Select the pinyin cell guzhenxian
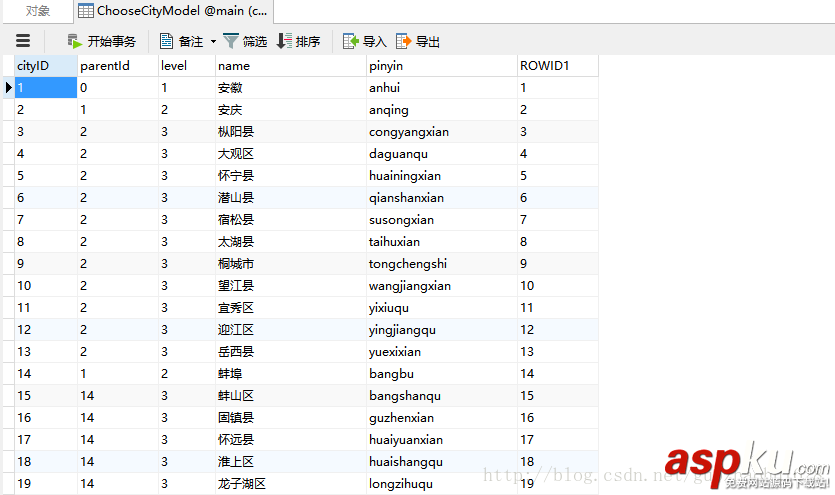The image size is (835, 495). 442,418
